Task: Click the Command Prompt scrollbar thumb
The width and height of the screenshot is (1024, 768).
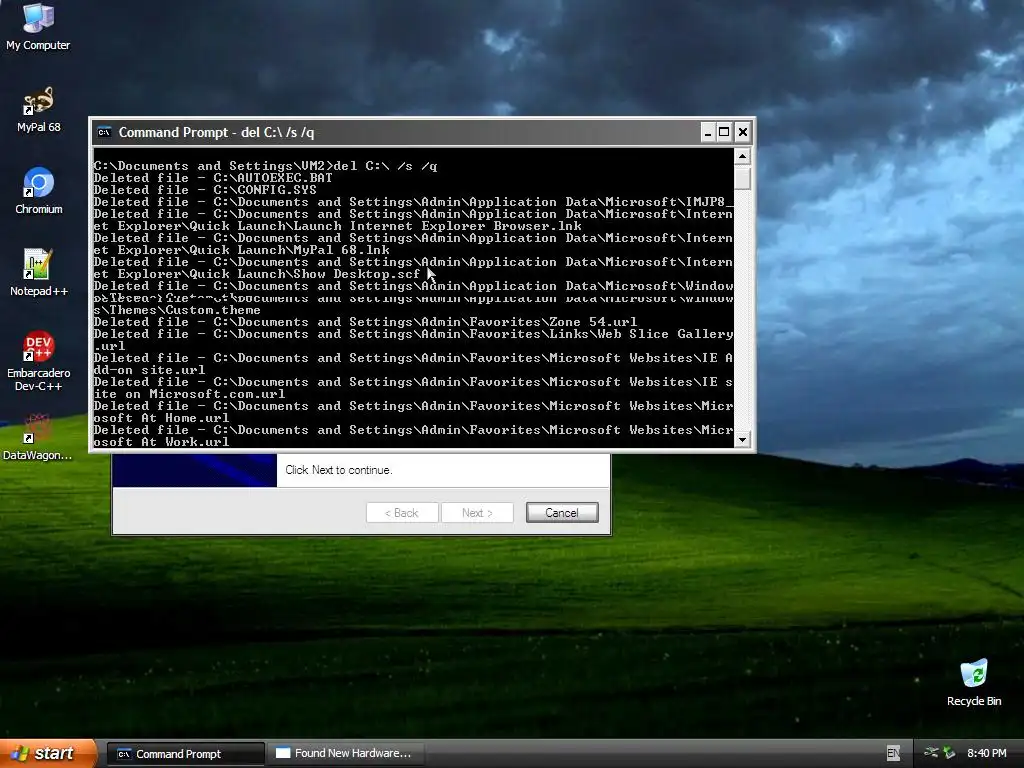Action: click(x=742, y=178)
